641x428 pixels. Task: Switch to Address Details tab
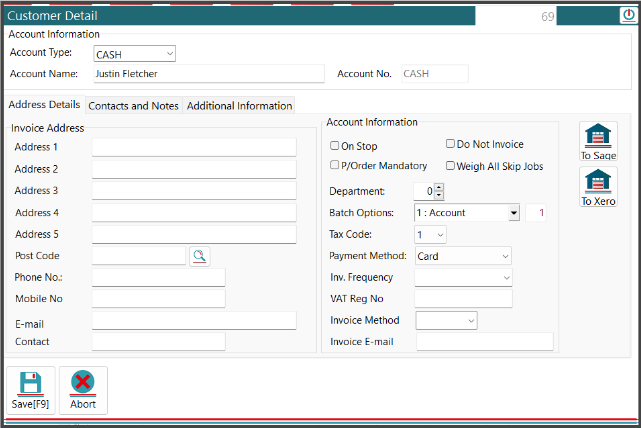point(44,105)
